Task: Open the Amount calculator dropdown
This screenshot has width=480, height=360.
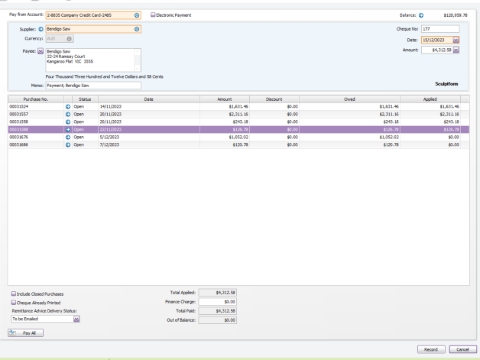Action: [x=456, y=50]
